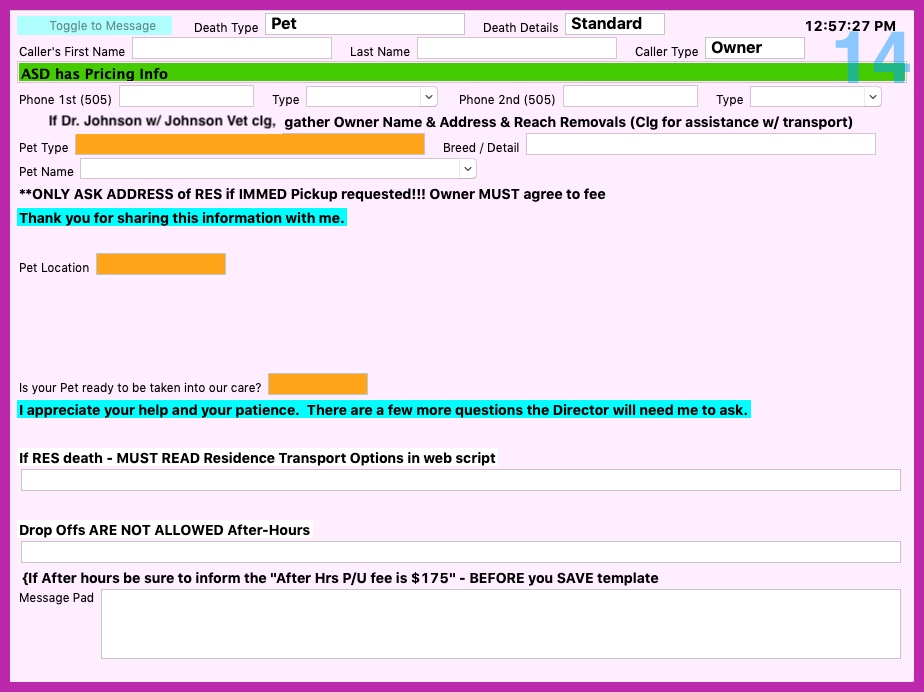This screenshot has height=692, width=924.
Task: Select the Death Details field showing Standard
Action: pyautogui.click(x=615, y=24)
